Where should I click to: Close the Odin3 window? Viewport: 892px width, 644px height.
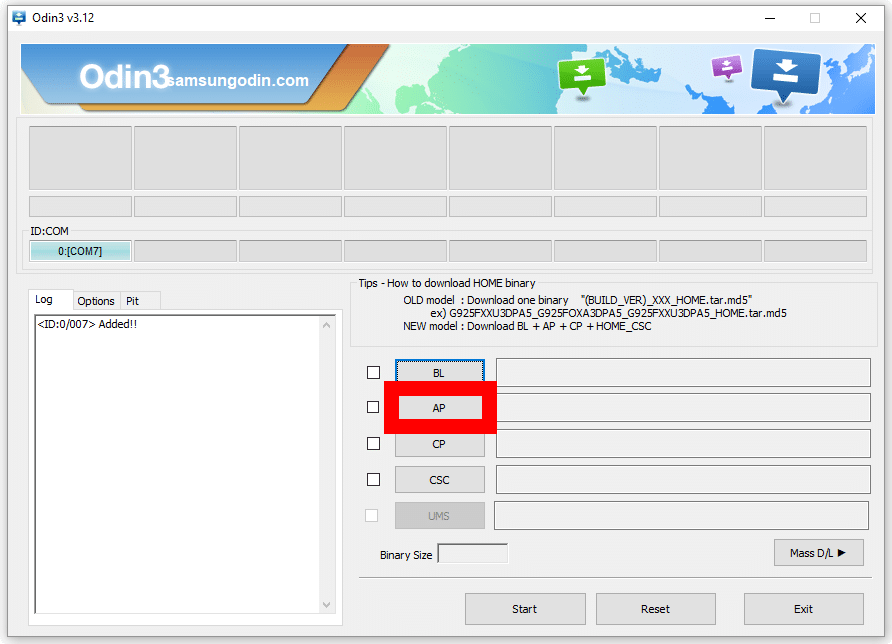(x=861, y=18)
